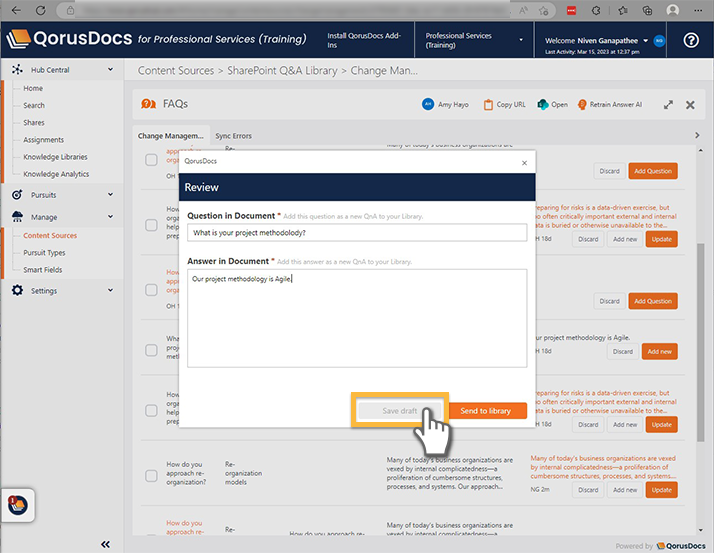The width and height of the screenshot is (714, 553).
Task: Collapse the Hub Central section chevron
Action: point(110,69)
